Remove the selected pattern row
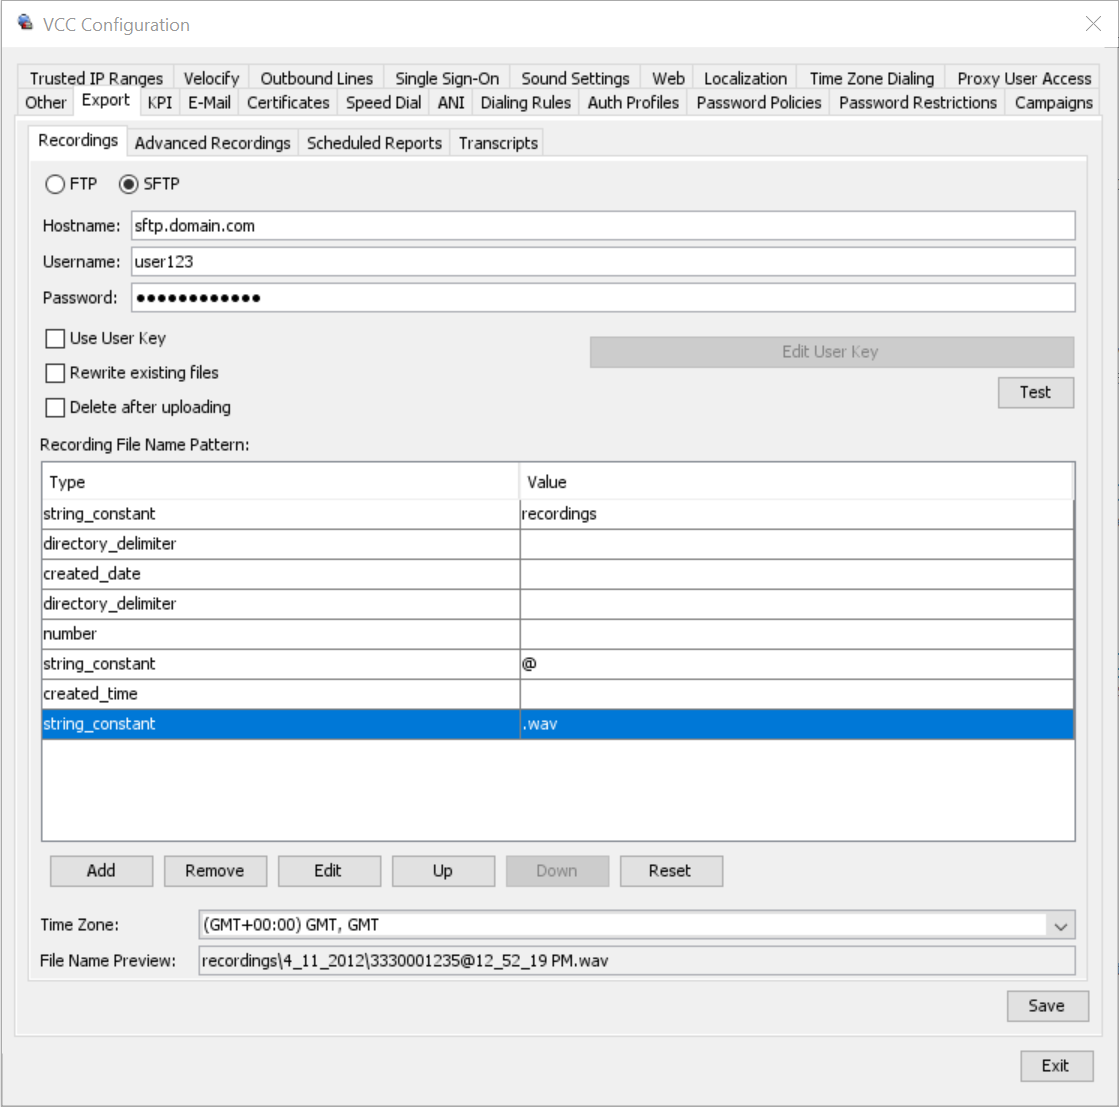Screen dimensions: 1119x1107 coord(215,871)
